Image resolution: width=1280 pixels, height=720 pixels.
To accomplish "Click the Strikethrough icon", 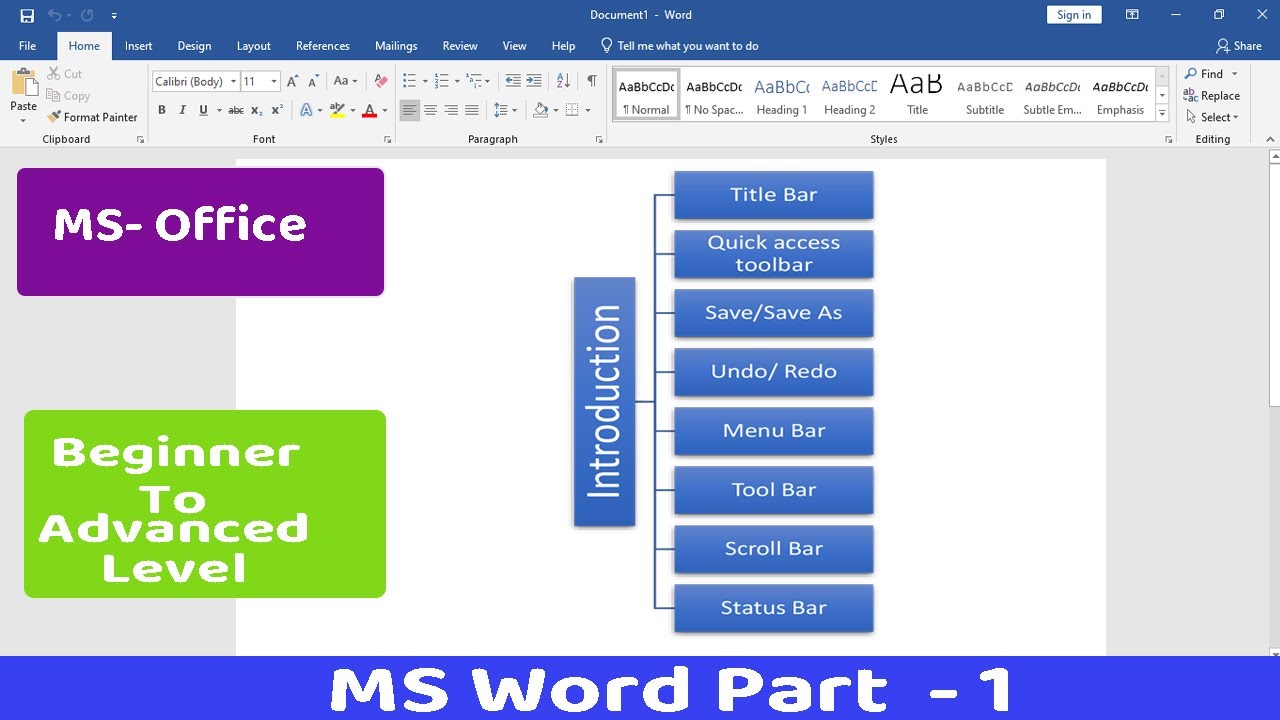I will [236, 110].
